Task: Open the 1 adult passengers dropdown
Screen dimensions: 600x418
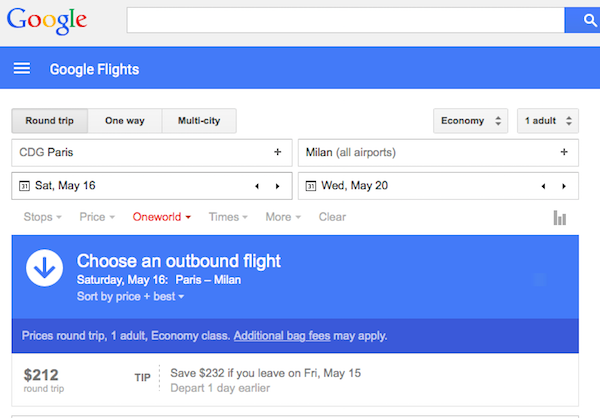Action: 548,121
